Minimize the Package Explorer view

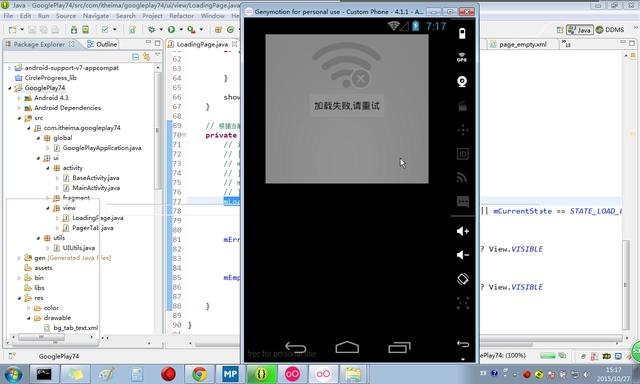click(x=148, y=42)
